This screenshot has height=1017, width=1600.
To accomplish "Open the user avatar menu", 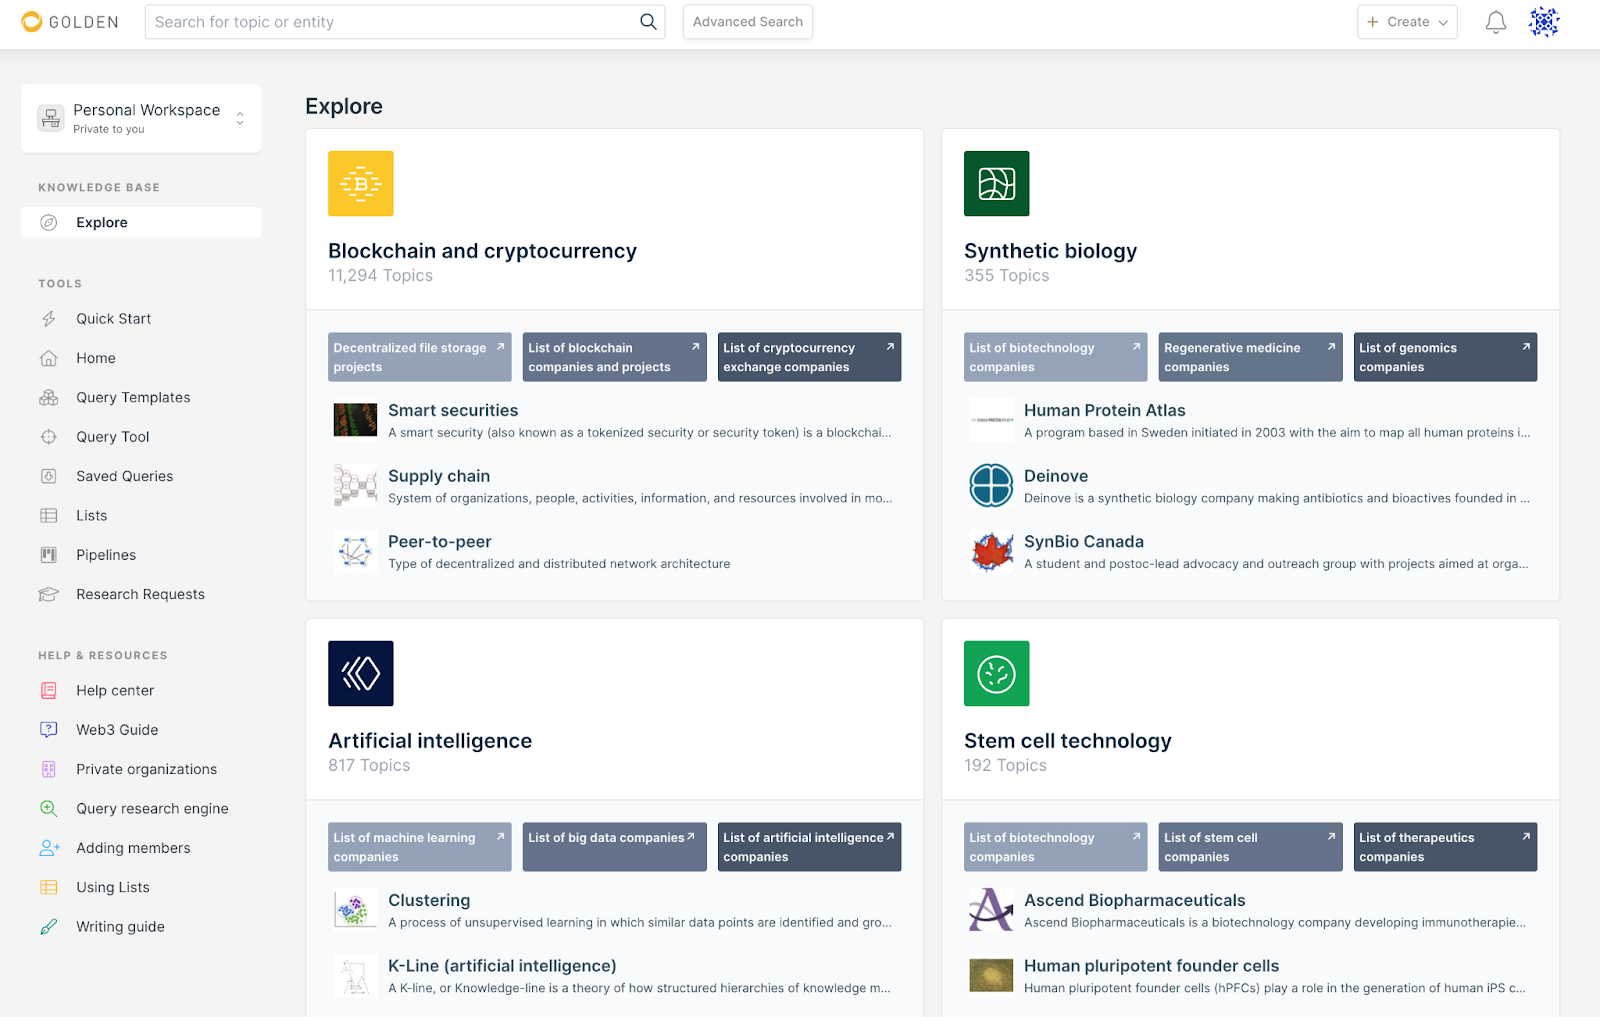I will click(x=1544, y=22).
